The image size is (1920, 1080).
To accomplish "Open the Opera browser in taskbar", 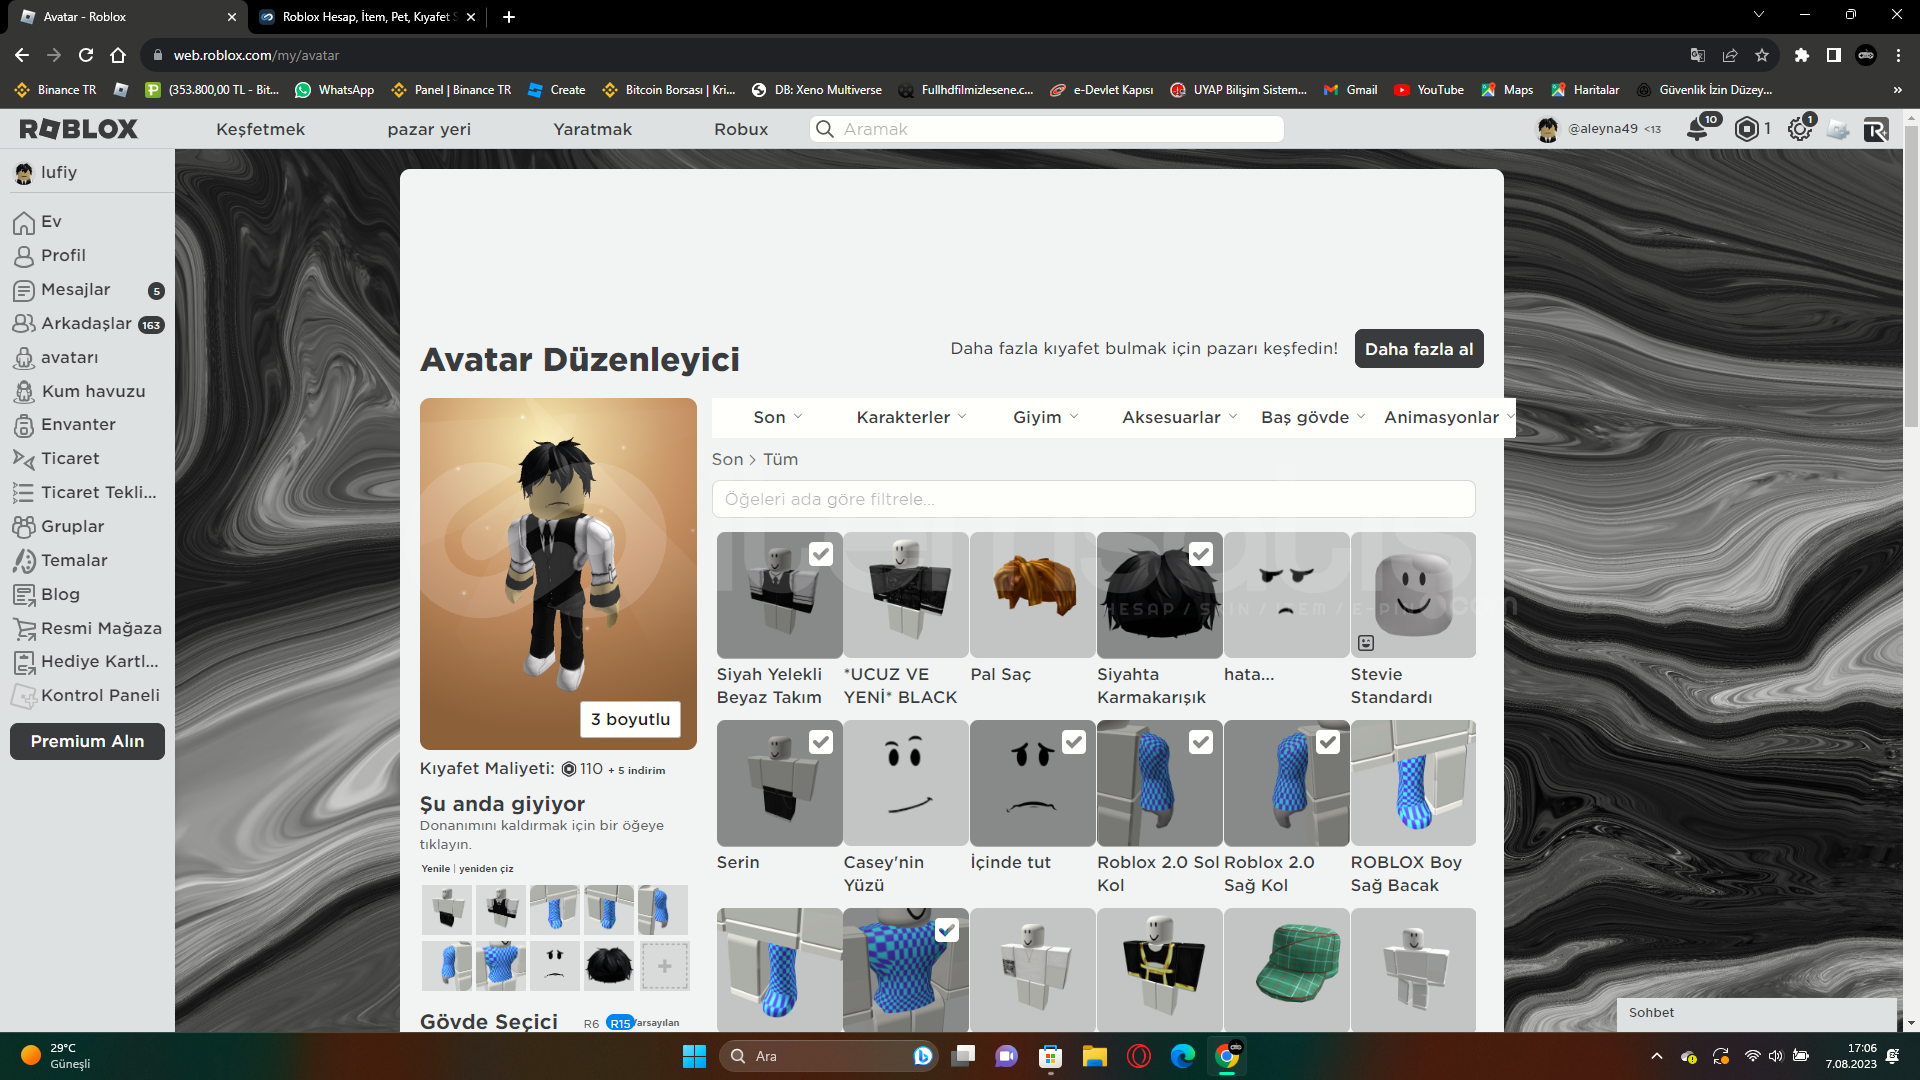I will (x=1139, y=1056).
